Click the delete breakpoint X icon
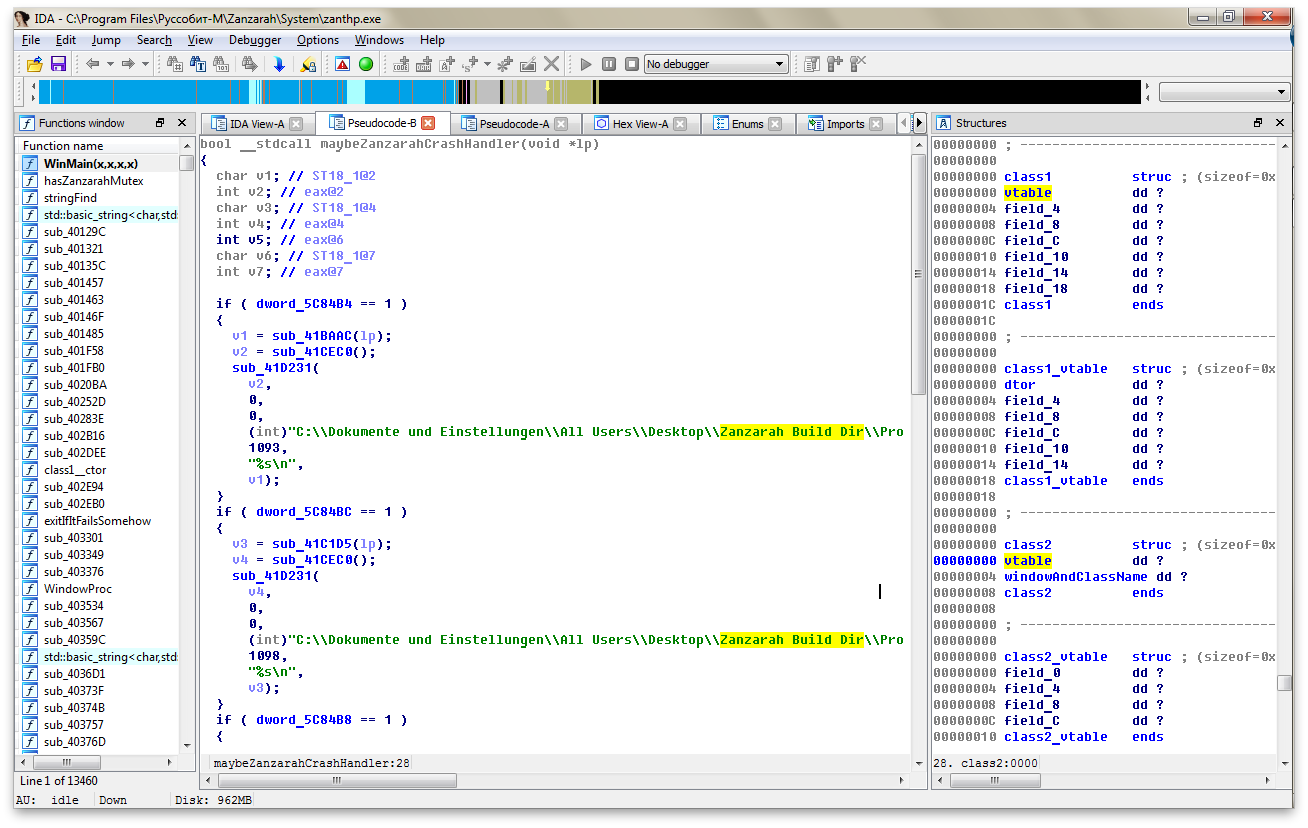1308x828 pixels. click(857, 64)
